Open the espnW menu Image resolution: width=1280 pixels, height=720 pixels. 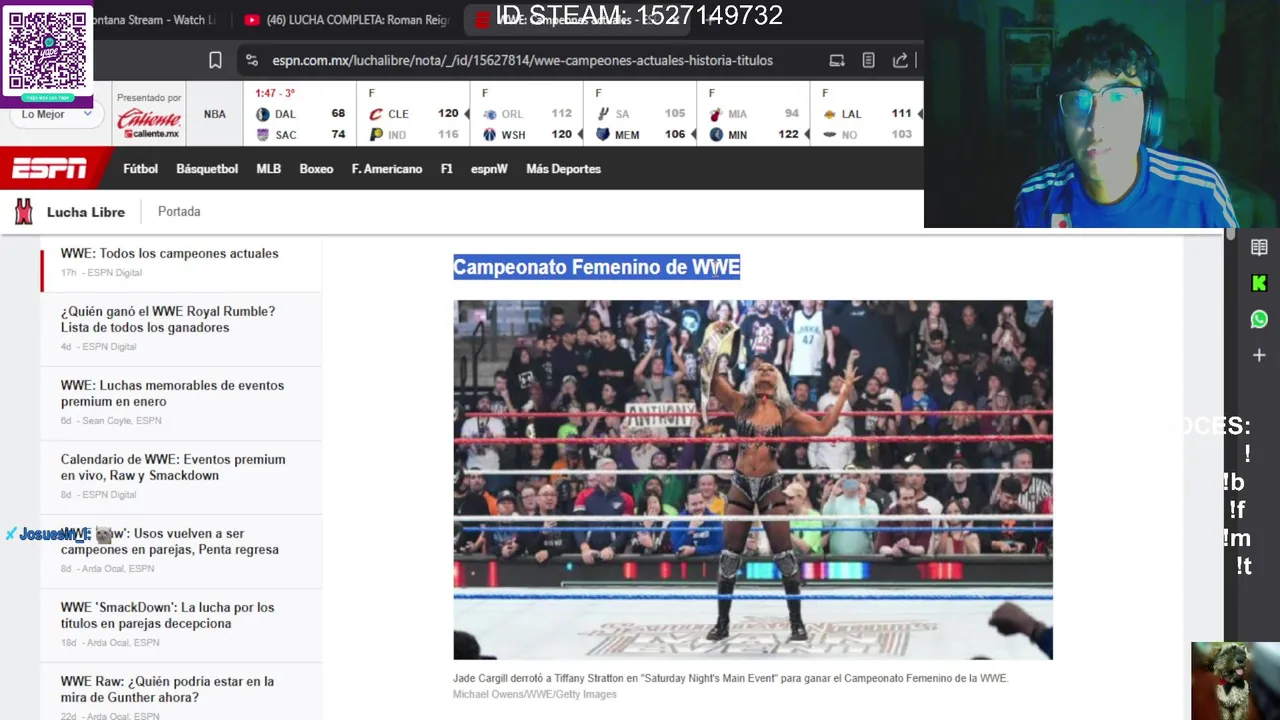[x=489, y=169]
